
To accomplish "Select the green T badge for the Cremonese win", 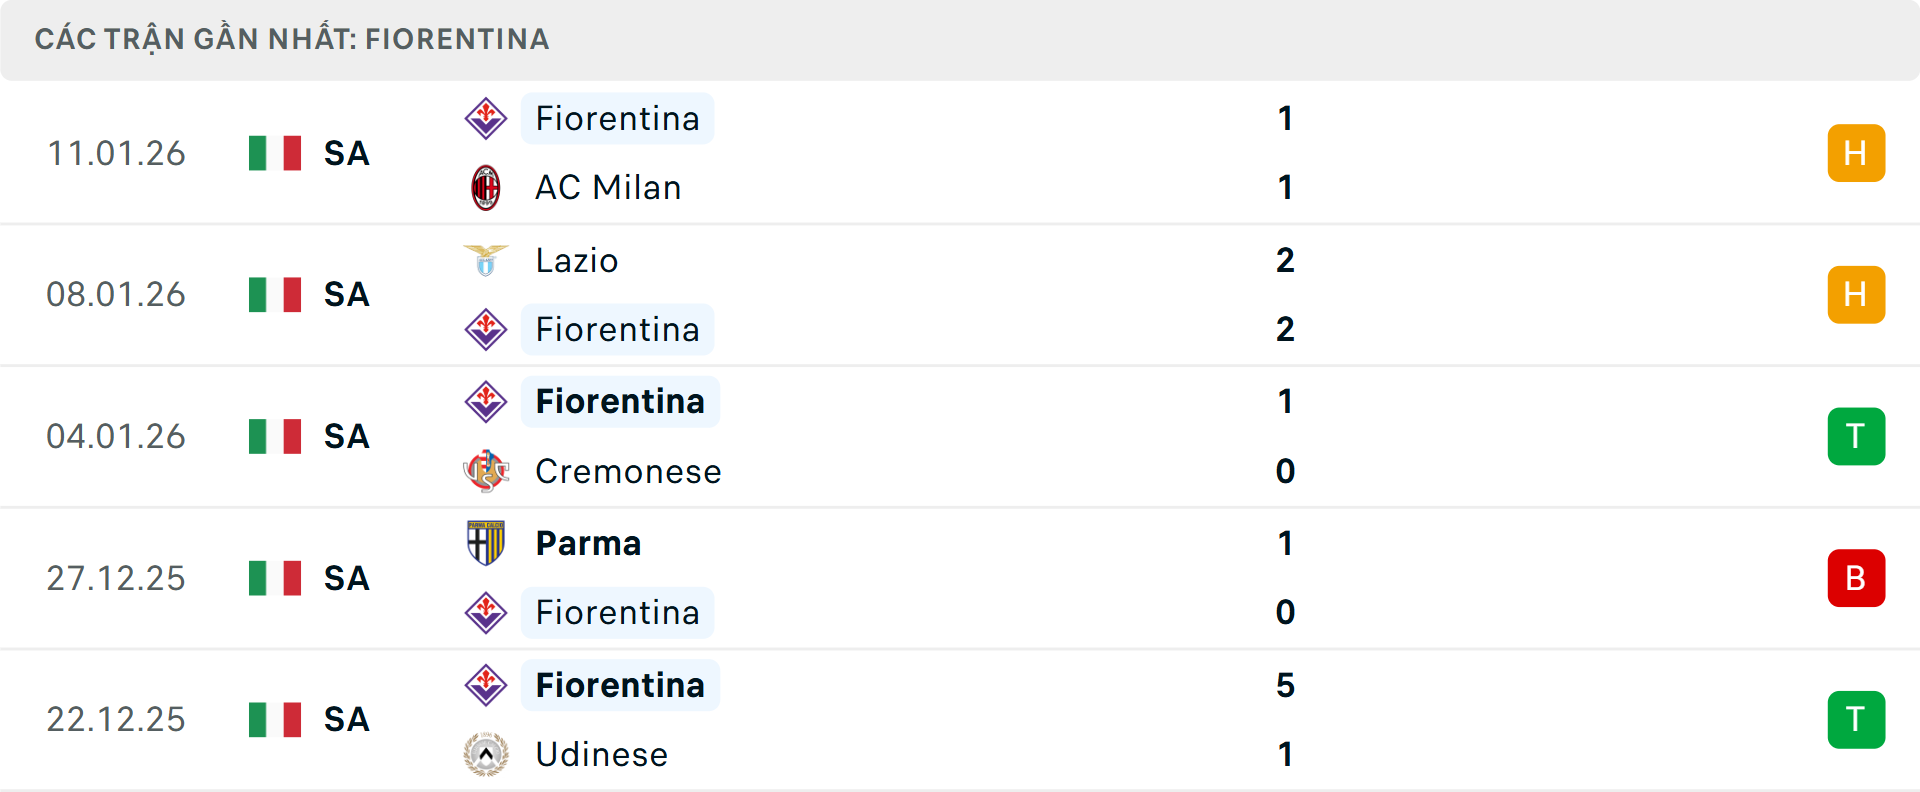I will point(1856,436).
